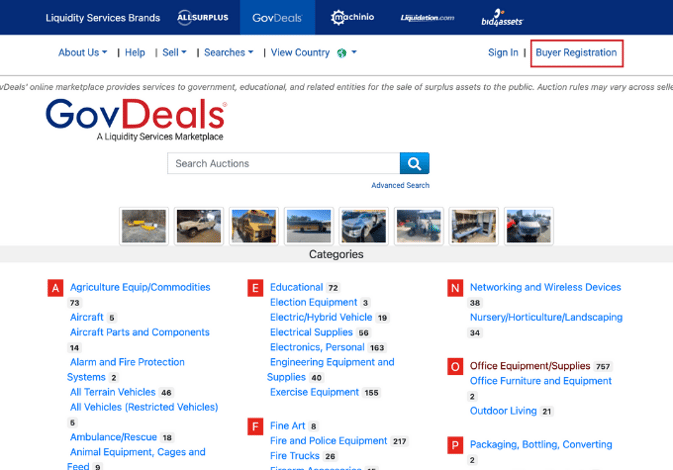This screenshot has width=673, height=470.
Task: Open the Ambulance/Rescue category
Action: click(x=113, y=437)
